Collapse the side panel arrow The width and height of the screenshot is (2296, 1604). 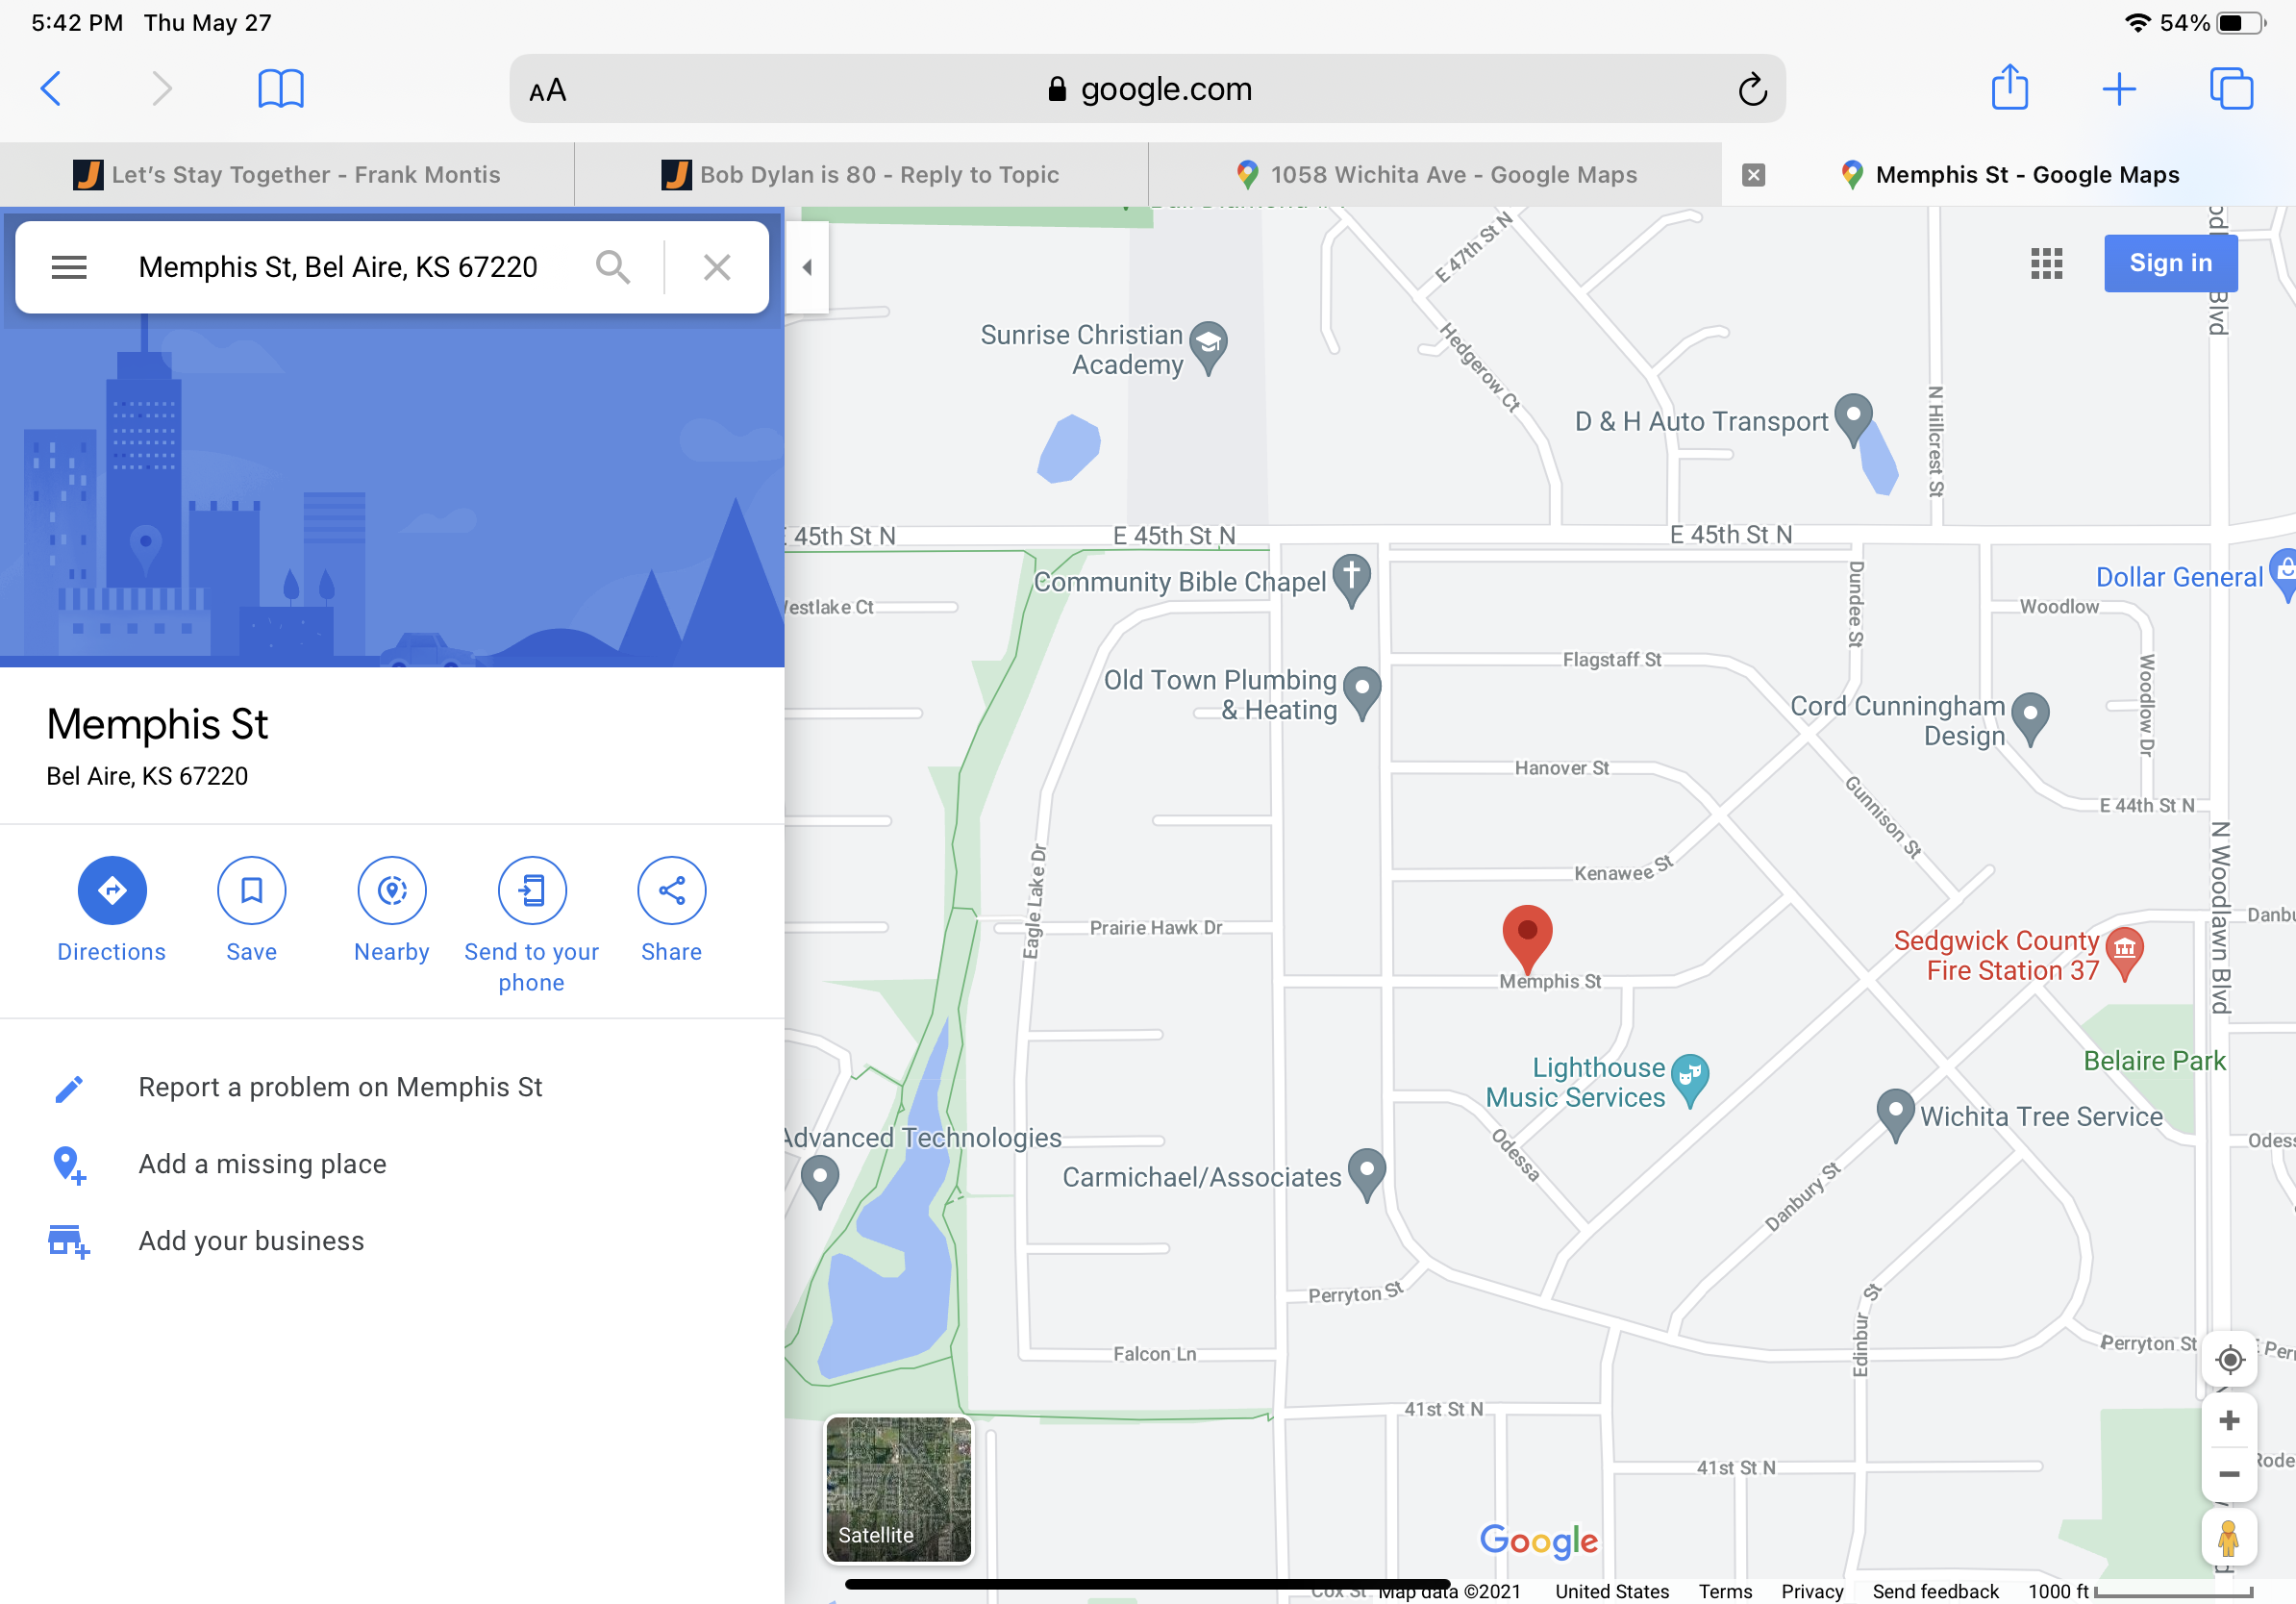coord(807,267)
